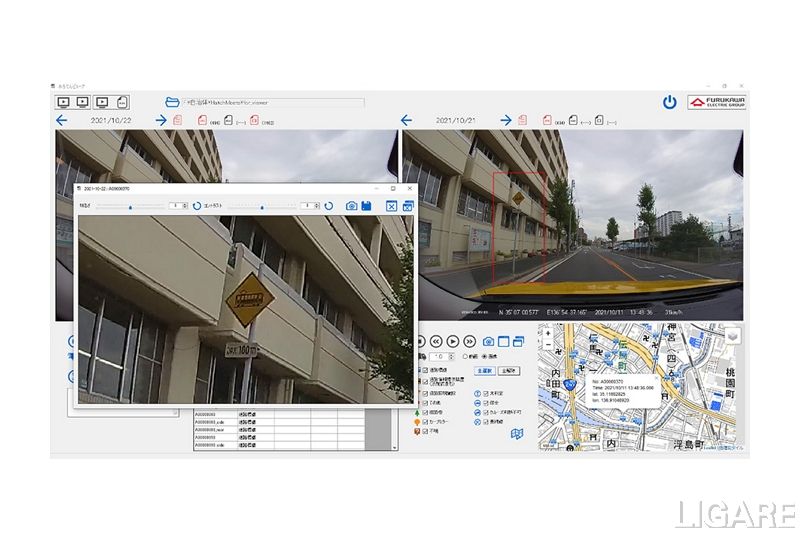Click camera icon beside the playback controls
Screen dimensions: 800x533
click(488, 341)
